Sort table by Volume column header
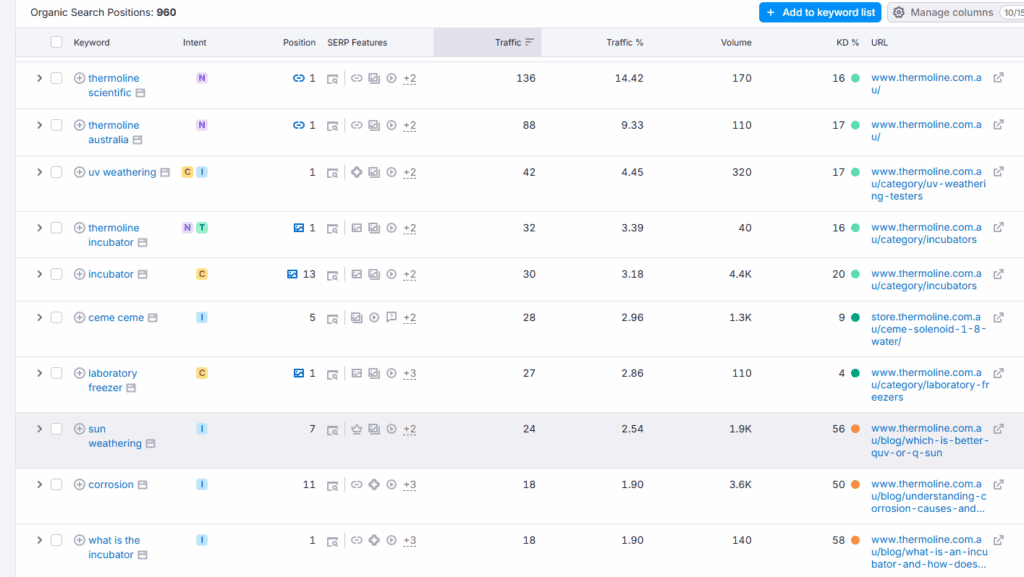Viewport: 1024px width, 577px height. (x=735, y=43)
